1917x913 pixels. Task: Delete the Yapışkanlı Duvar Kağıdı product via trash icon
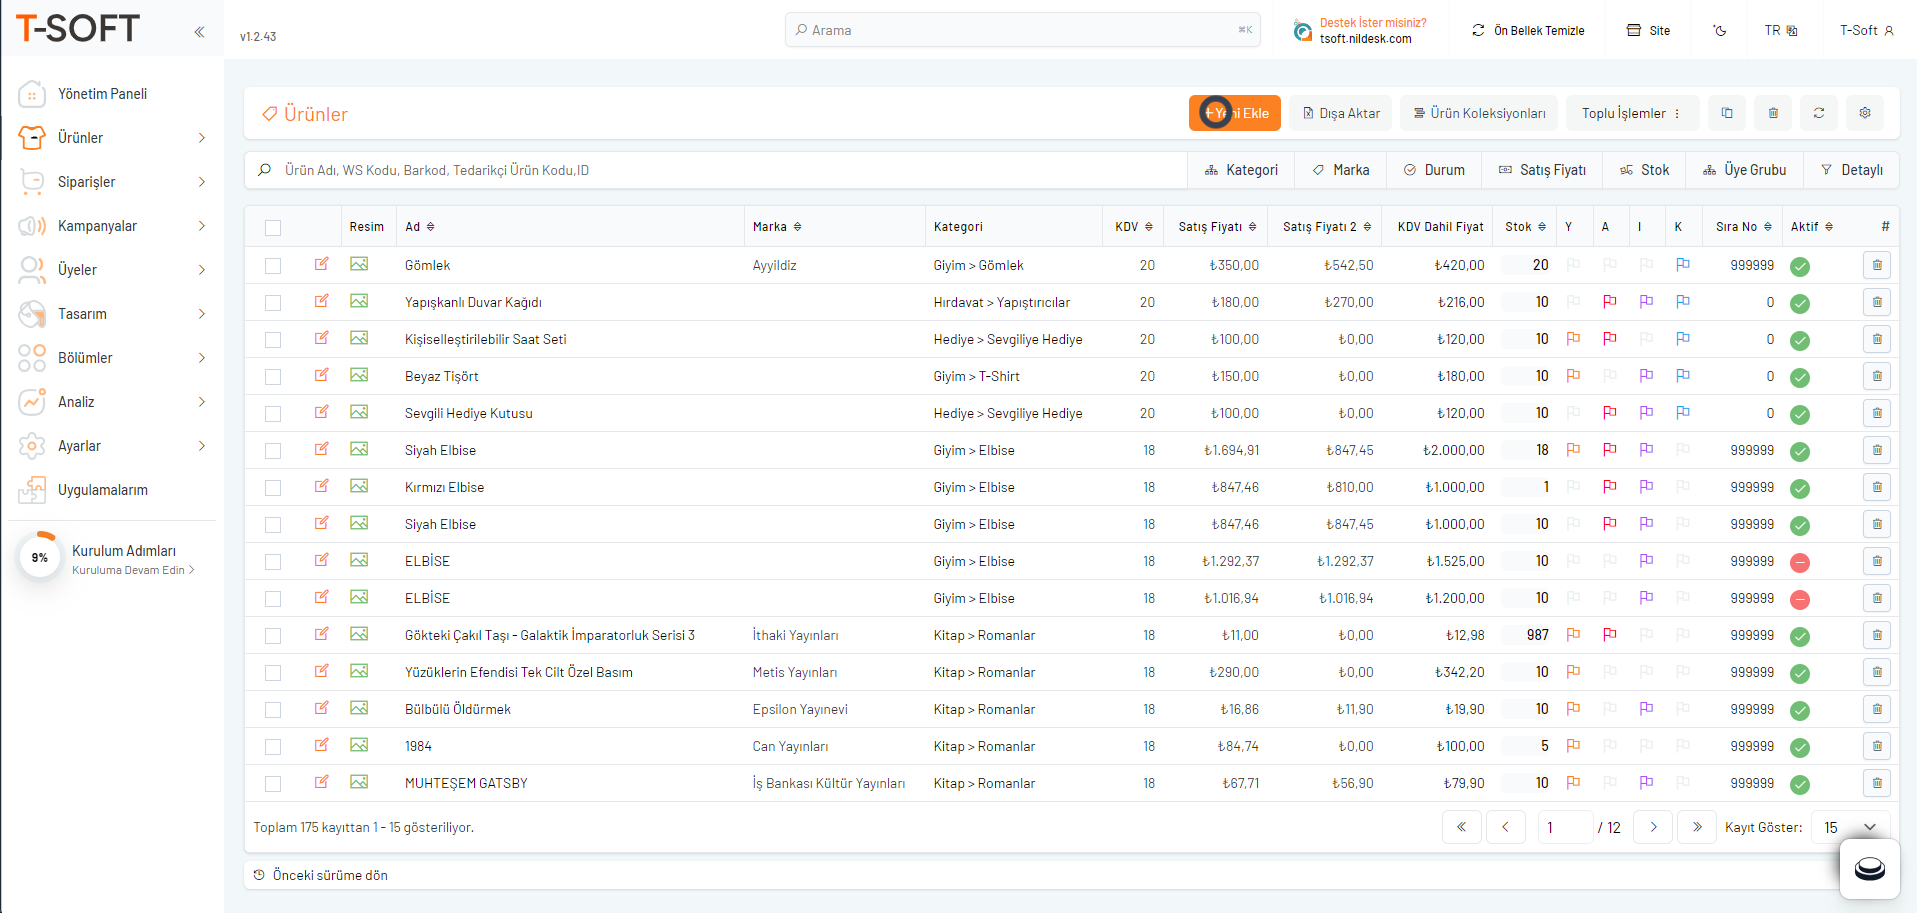coord(1876,302)
